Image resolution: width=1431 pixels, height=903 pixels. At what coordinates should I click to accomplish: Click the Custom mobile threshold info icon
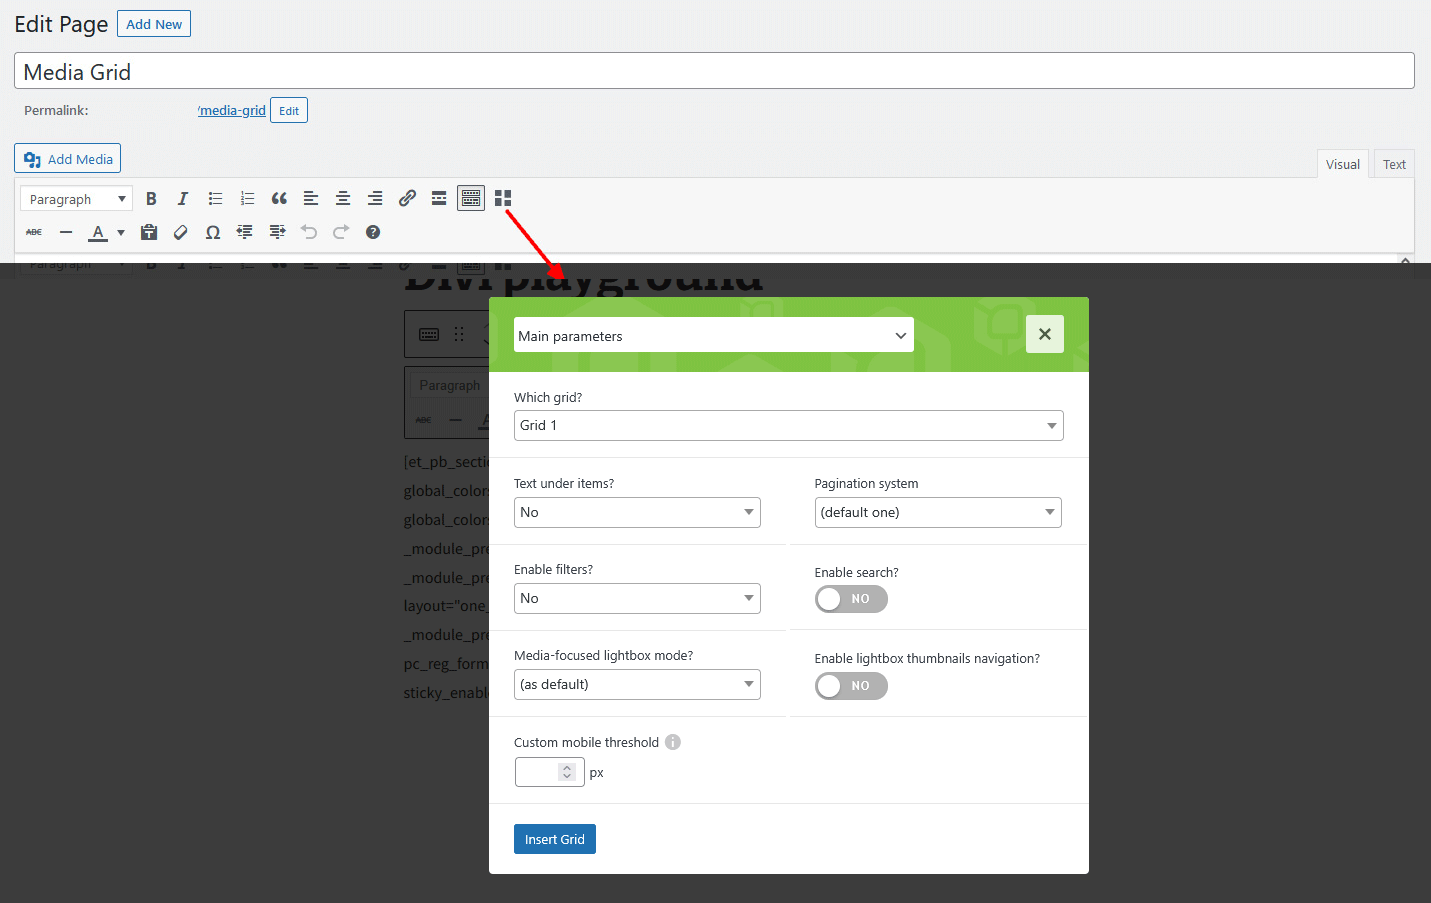pos(673,742)
